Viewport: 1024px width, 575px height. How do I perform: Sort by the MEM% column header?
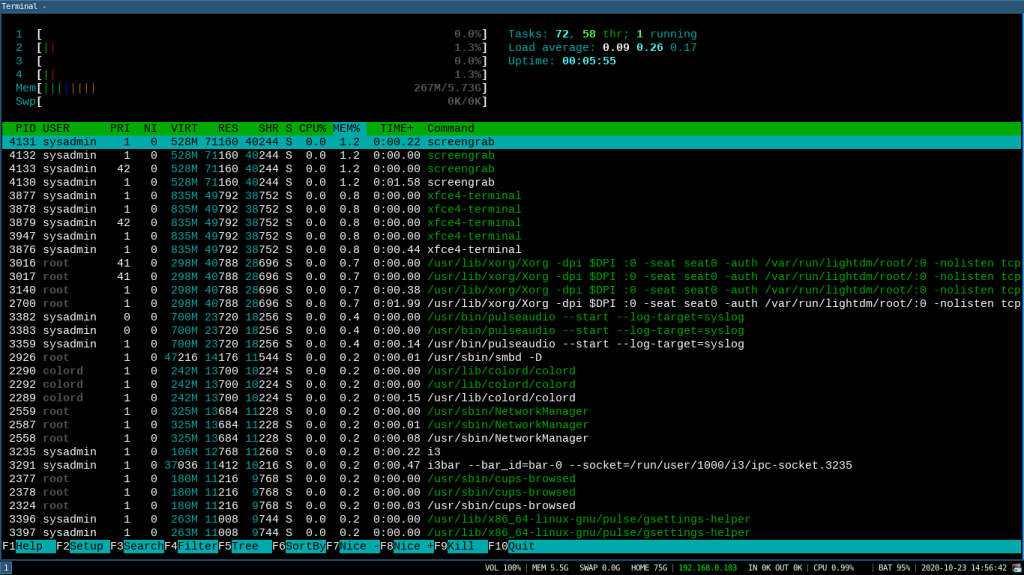pyautogui.click(x=346, y=129)
